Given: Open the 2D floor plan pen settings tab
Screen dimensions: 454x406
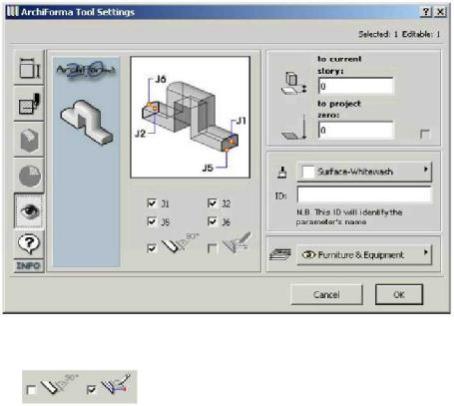Looking at the screenshot, I should (x=29, y=104).
